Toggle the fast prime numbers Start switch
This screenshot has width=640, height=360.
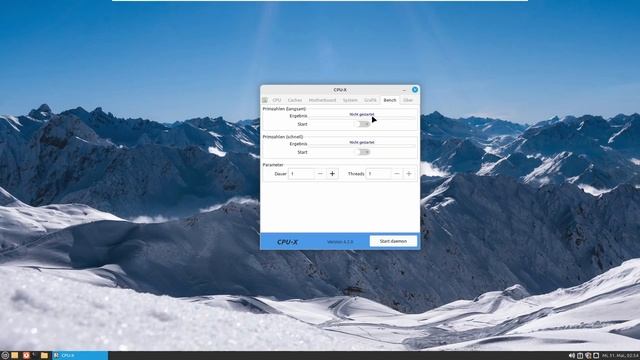click(362, 152)
